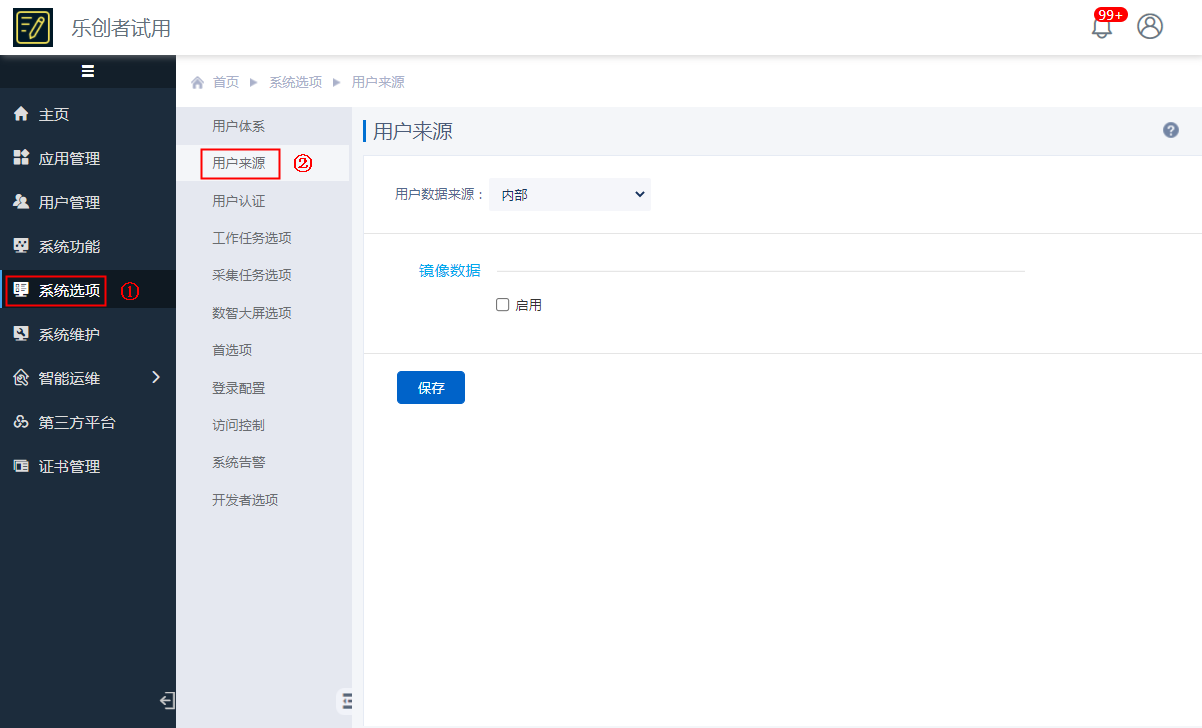Image resolution: width=1202 pixels, height=728 pixels.
Task: Click the help question mark icon
Action: pyautogui.click(x=1170, y=130)
